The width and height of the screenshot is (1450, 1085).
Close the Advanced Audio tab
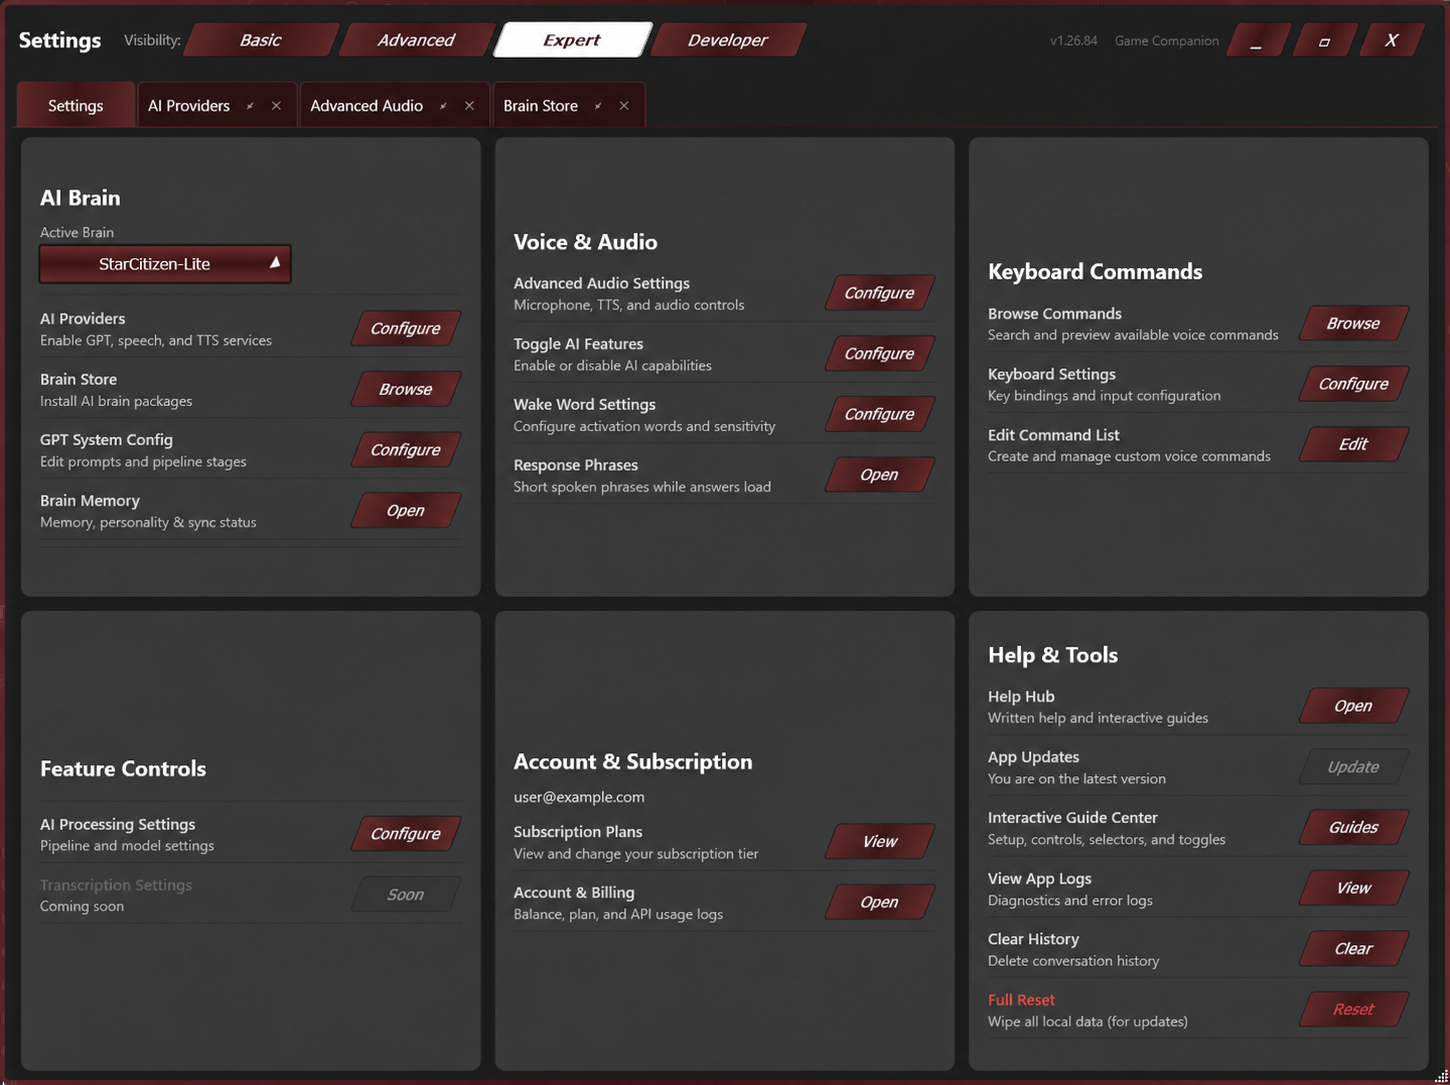(469, 106)
